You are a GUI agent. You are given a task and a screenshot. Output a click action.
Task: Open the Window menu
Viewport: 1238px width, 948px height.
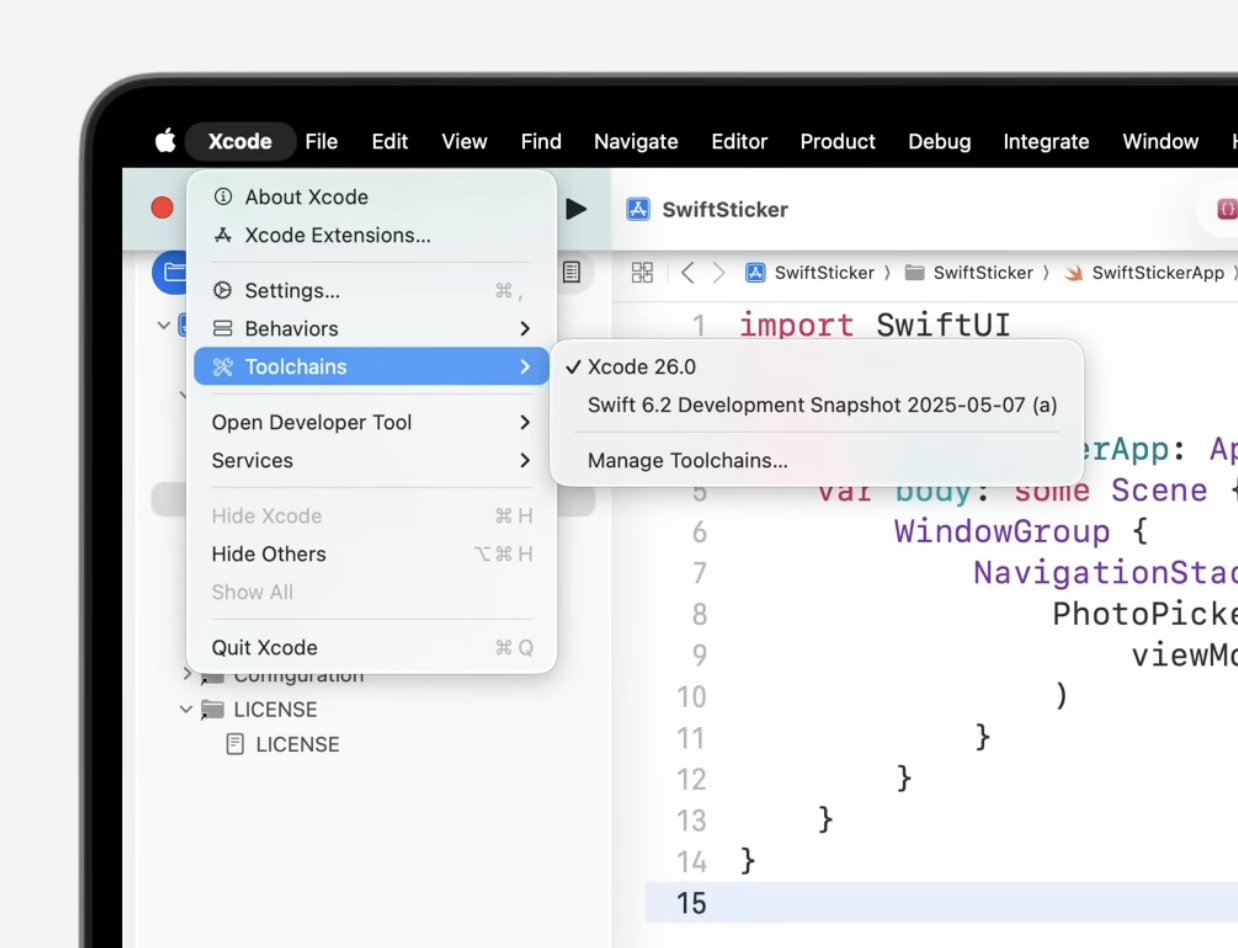click(x=1160, y=142)
